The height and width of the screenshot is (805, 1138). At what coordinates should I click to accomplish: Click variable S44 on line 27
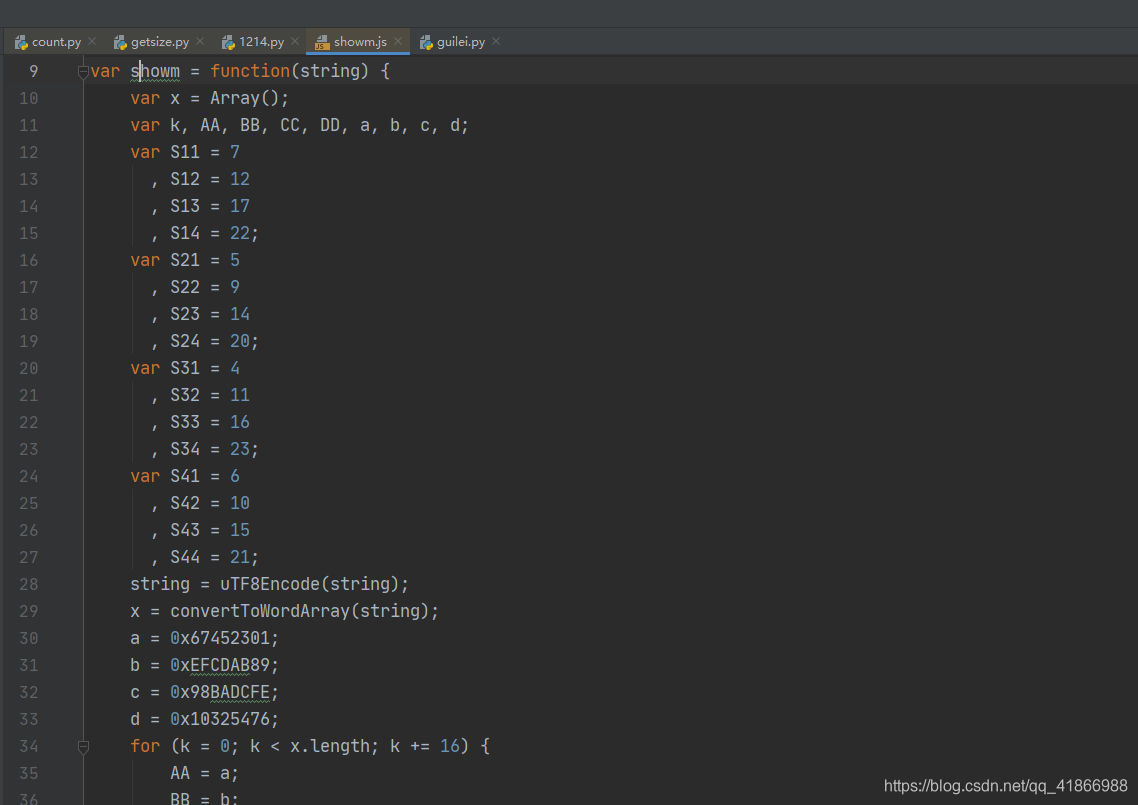pos(185,557)
